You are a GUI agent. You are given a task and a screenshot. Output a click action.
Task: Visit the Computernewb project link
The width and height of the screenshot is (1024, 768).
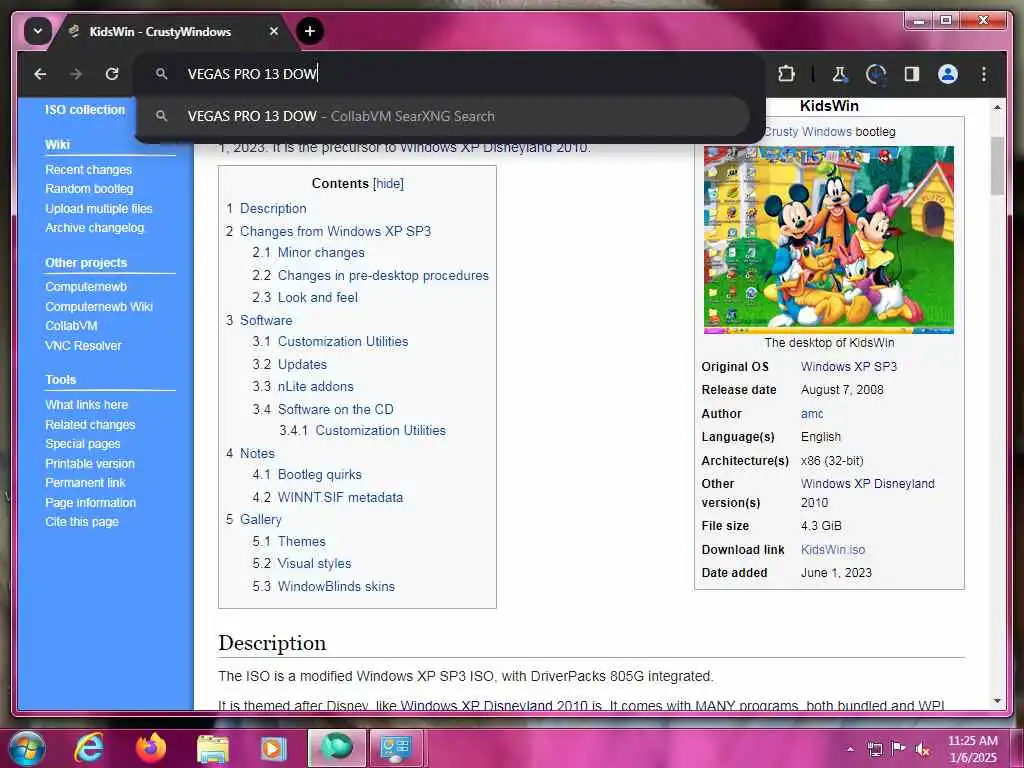86,287
